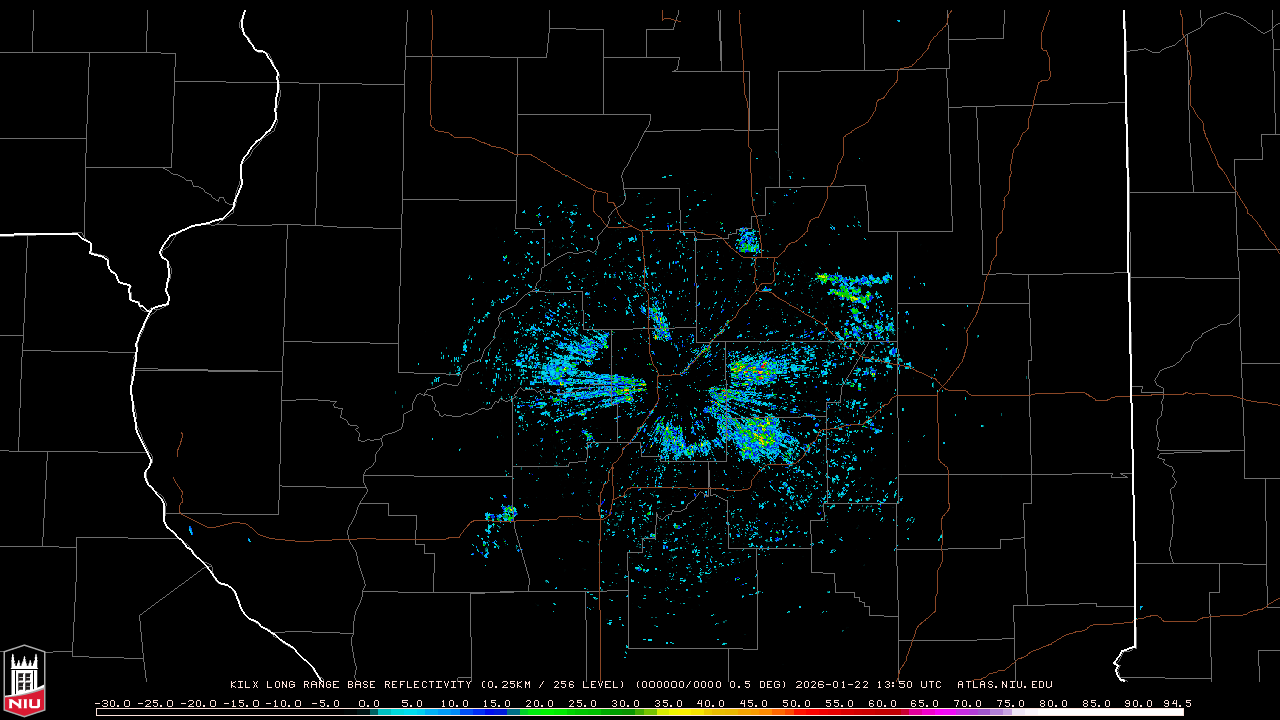Click the small echo blob north of radar
The width and height of the screenshot is (1280, 720).
pos(747,240)
